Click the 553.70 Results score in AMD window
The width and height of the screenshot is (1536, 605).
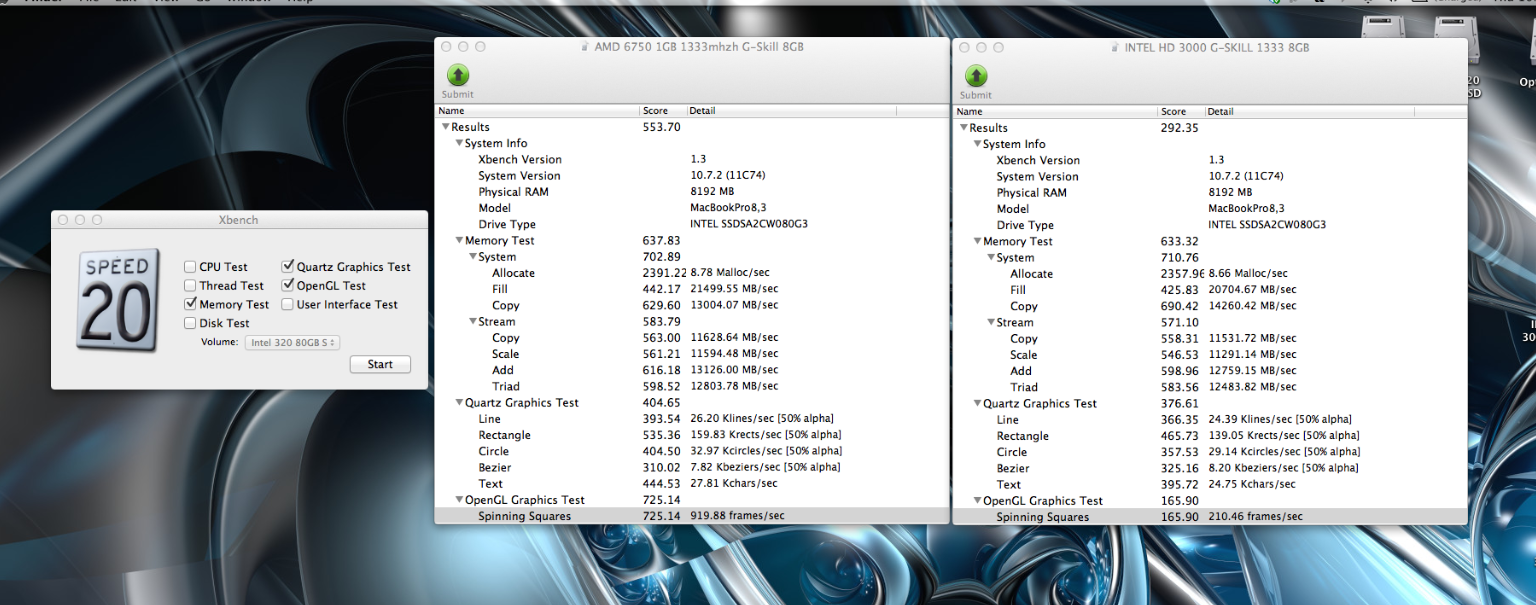tap(661, 127)
